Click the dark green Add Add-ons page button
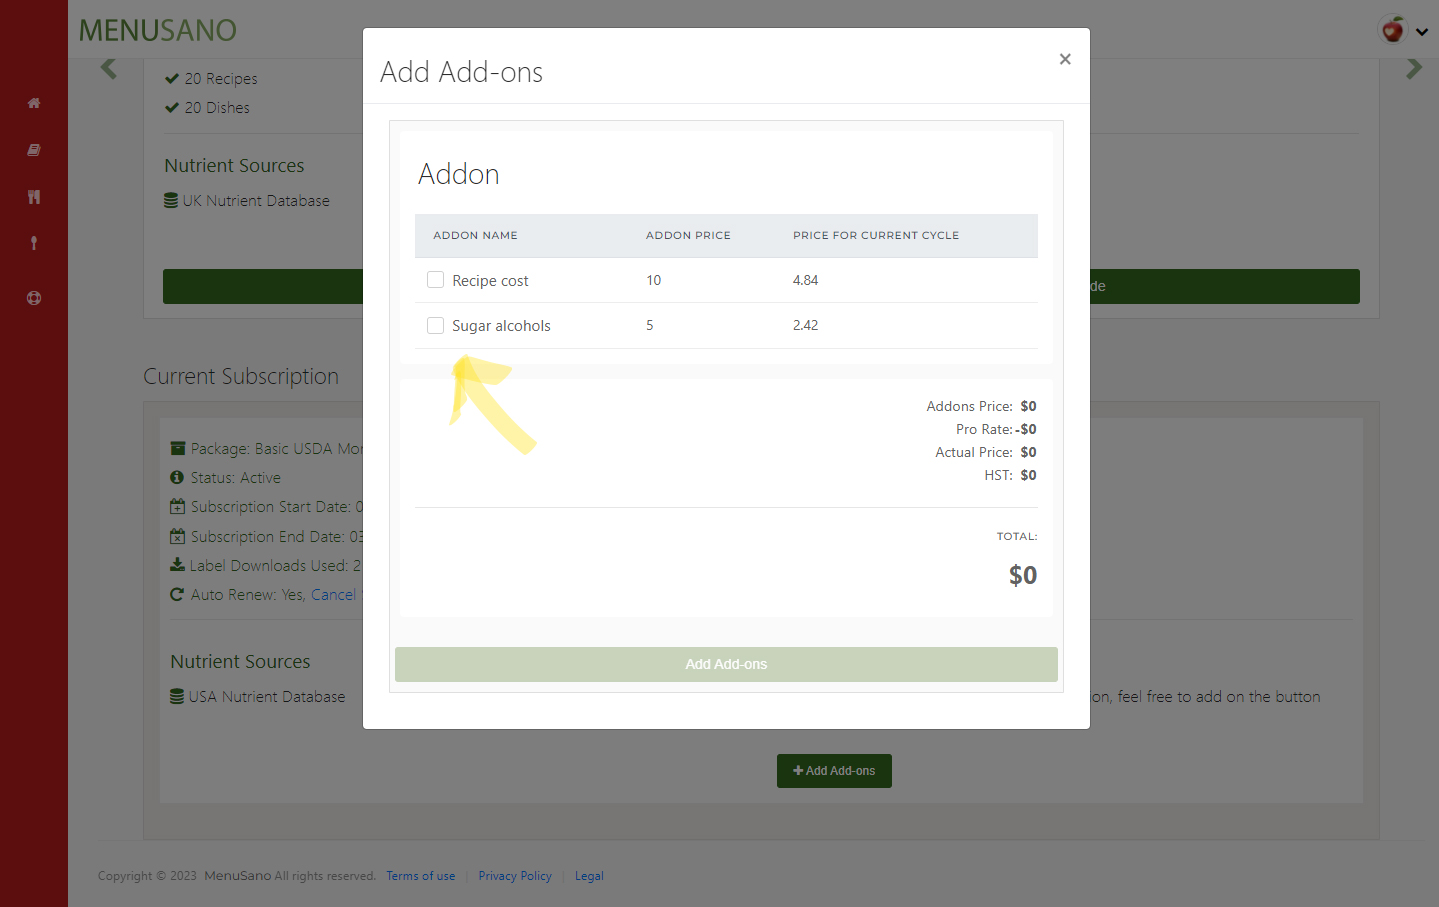The height and width of the screenshot is (907, 1439). [x=834, y=771]
